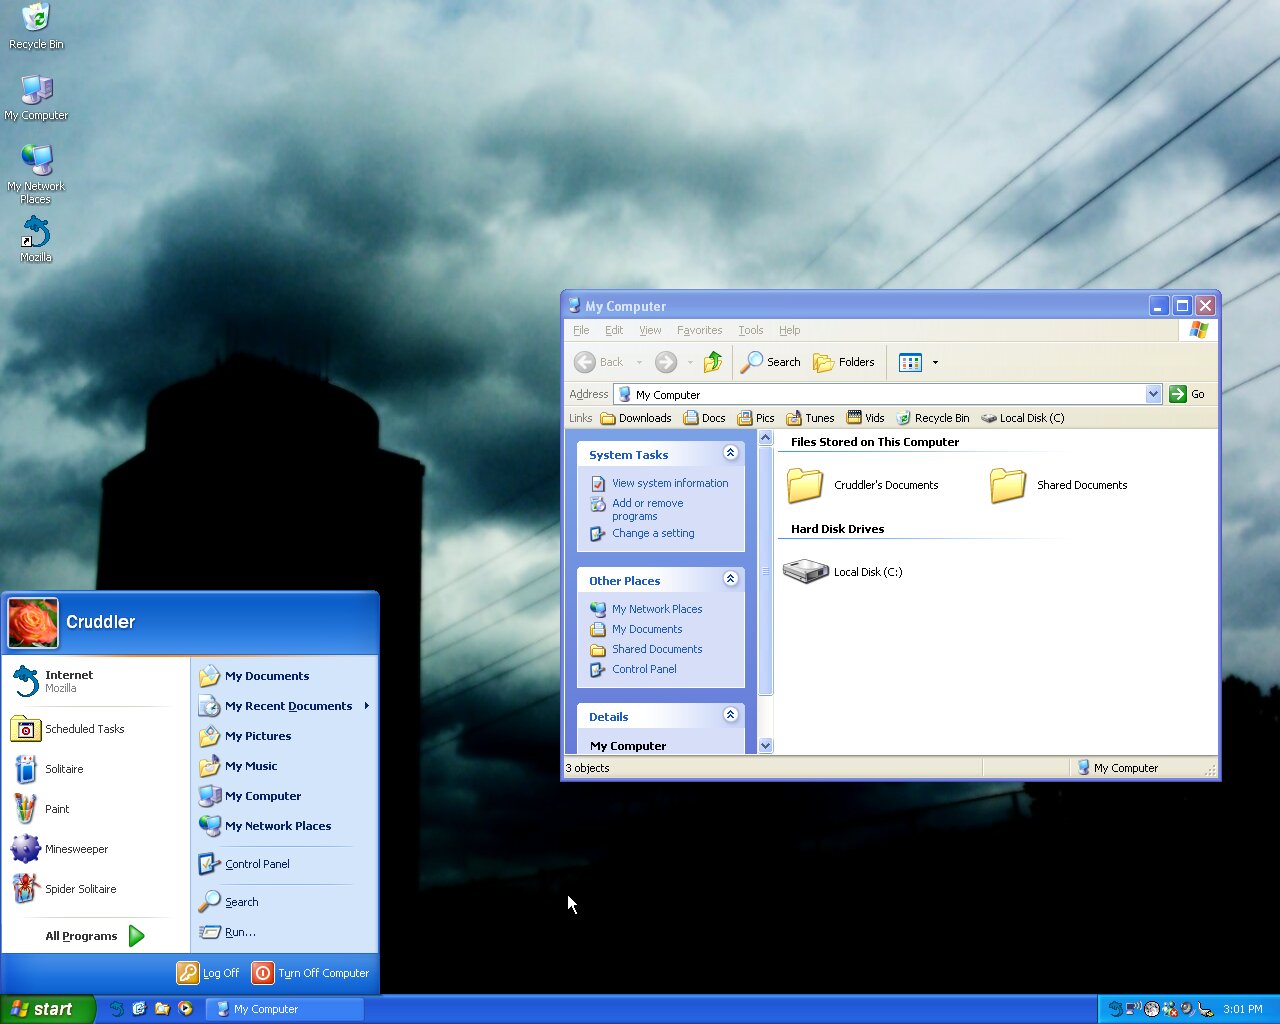The height and width of the screenshot is (1024, 1280).
Task: Toggle the Folders pane button
Action: (x=844, y=362)
